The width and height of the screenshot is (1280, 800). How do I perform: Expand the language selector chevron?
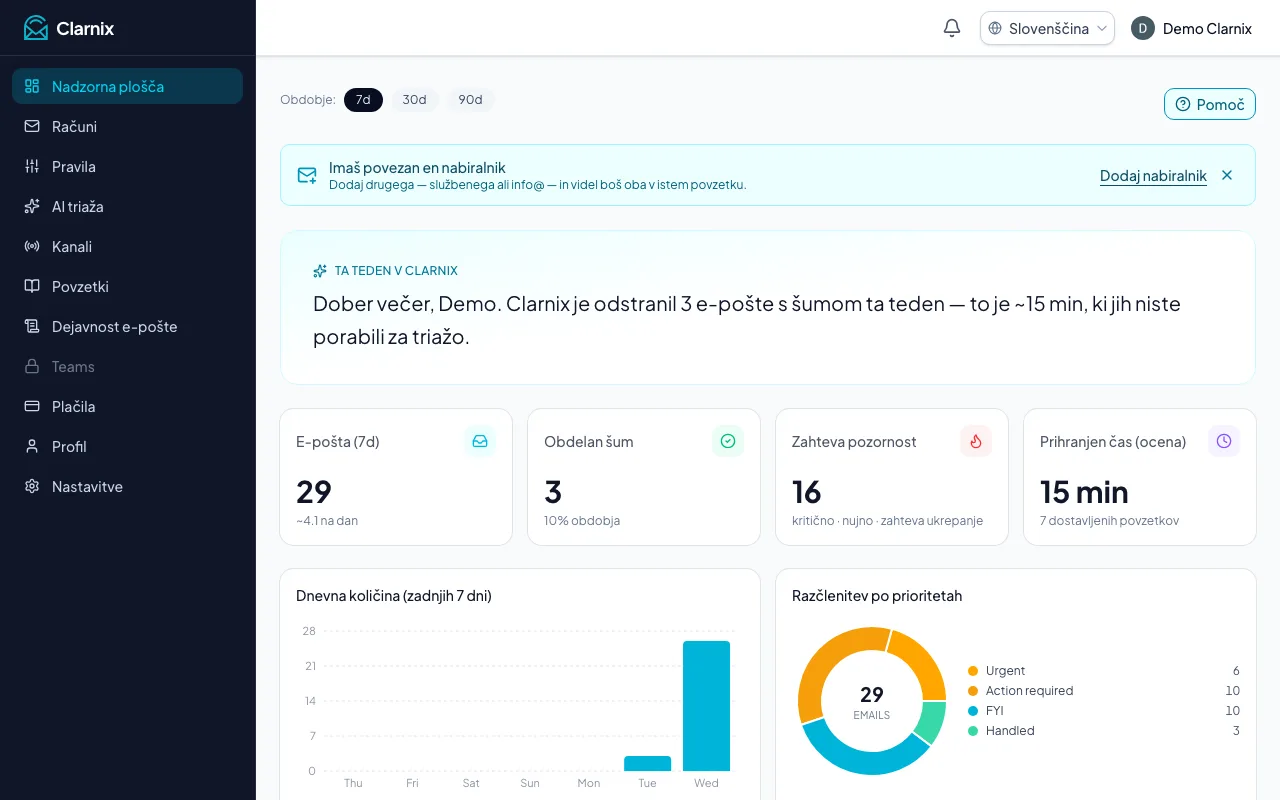click(x=1102, y=28)
